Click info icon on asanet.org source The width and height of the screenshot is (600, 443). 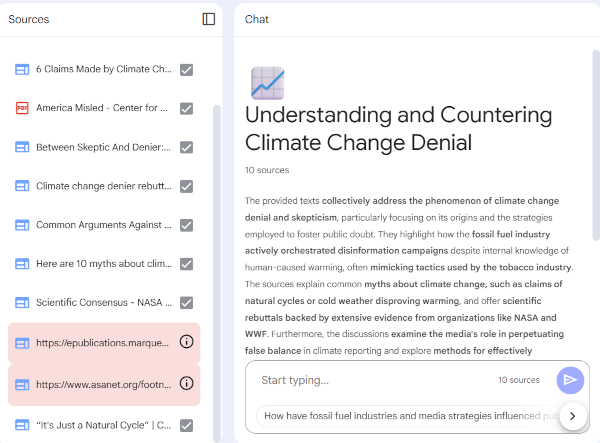pyautogui.click(x=186, y=383)
